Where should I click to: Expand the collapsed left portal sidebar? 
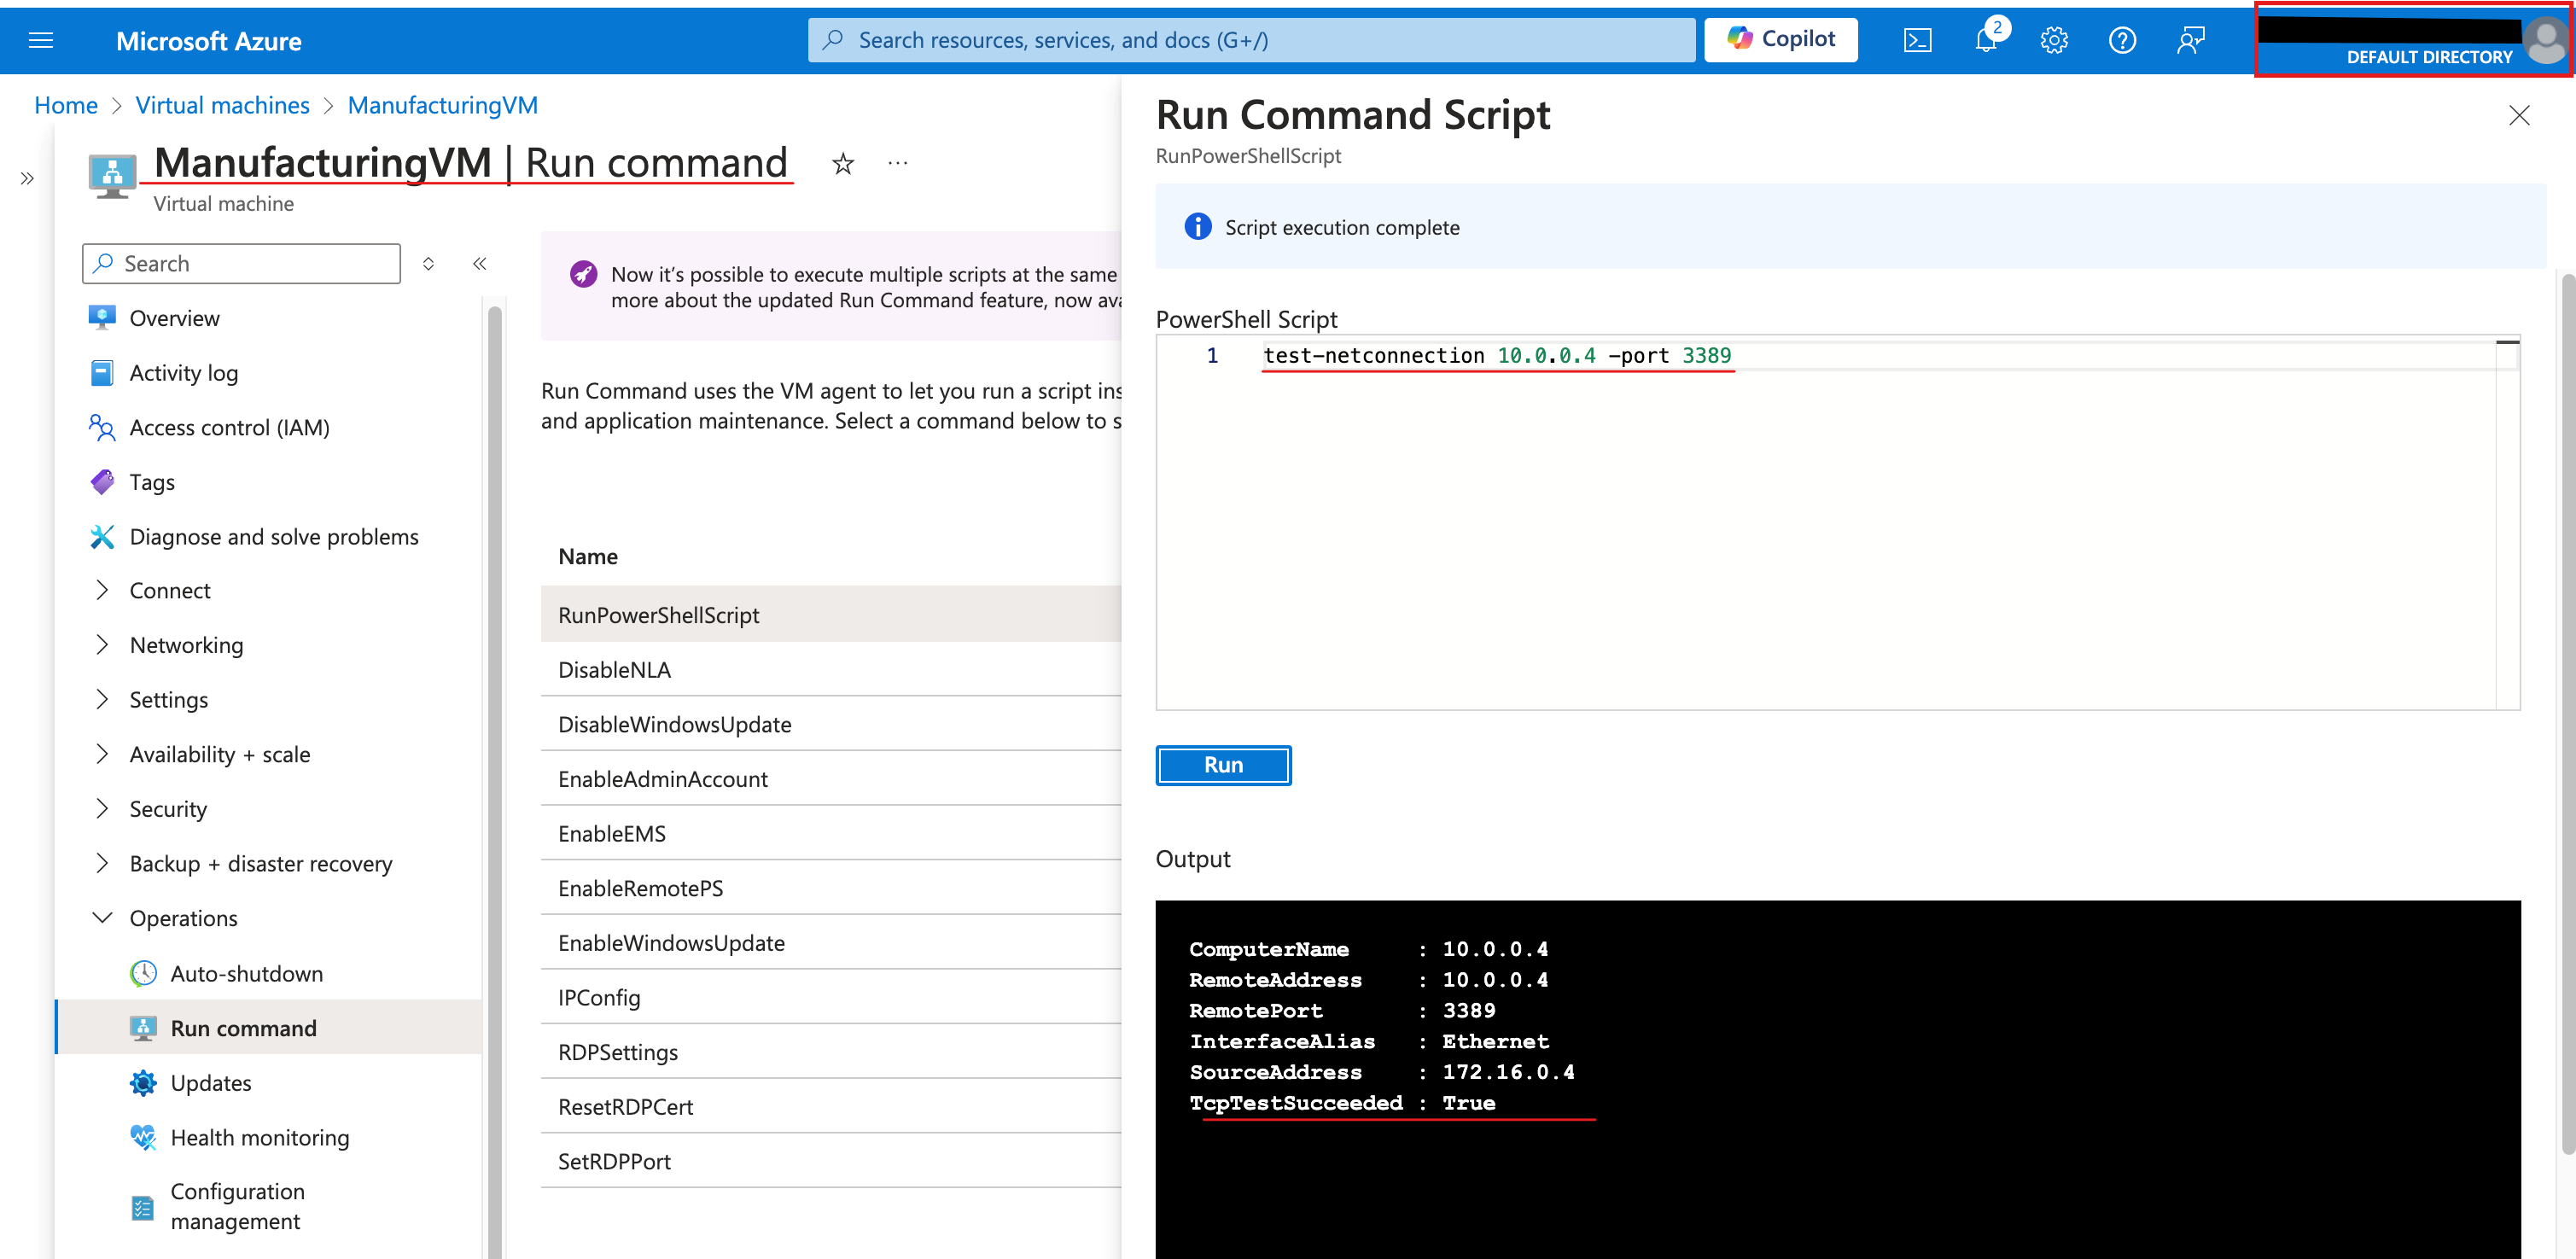(27, 178)
